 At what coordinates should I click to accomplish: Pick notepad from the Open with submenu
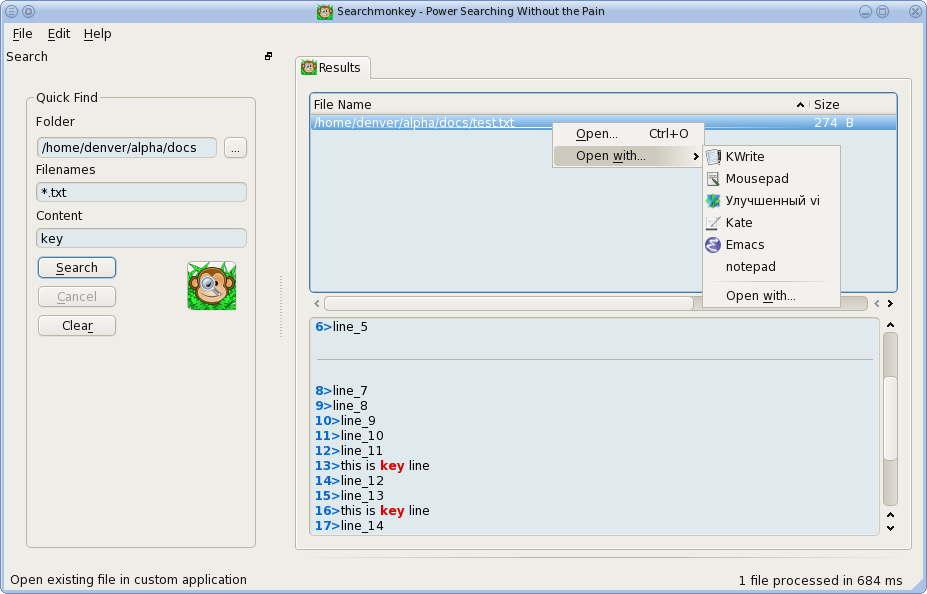[x=771, y=267]
